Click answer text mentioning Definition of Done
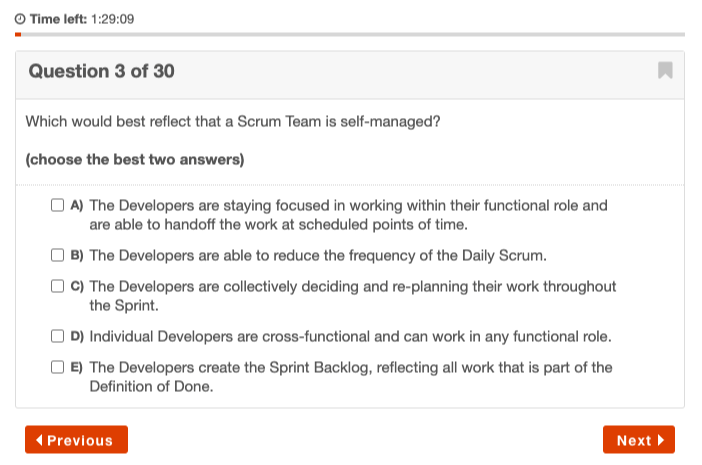The width and height of the screenshot is (702, 465). (x=351, y=377)
